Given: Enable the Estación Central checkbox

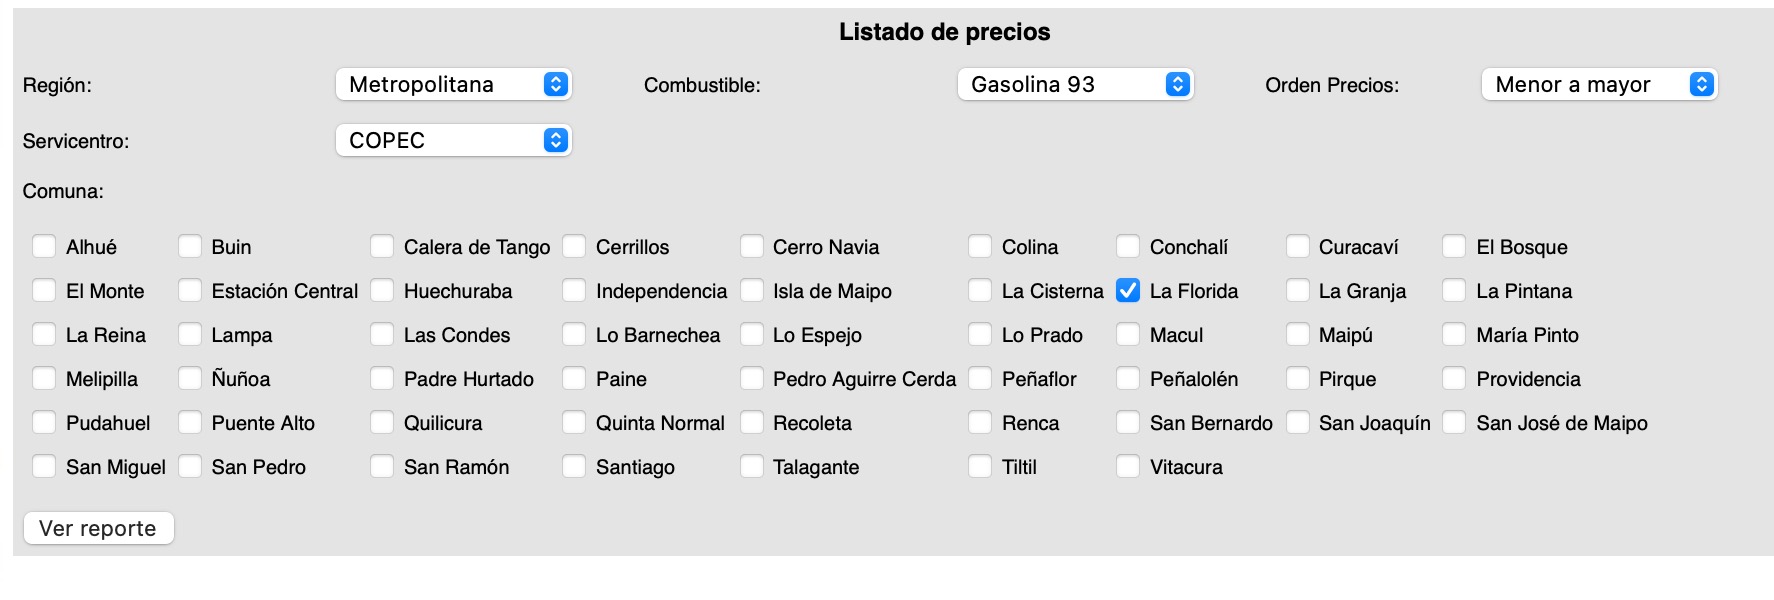Looking at the screenshot, I should coord(190,291).
